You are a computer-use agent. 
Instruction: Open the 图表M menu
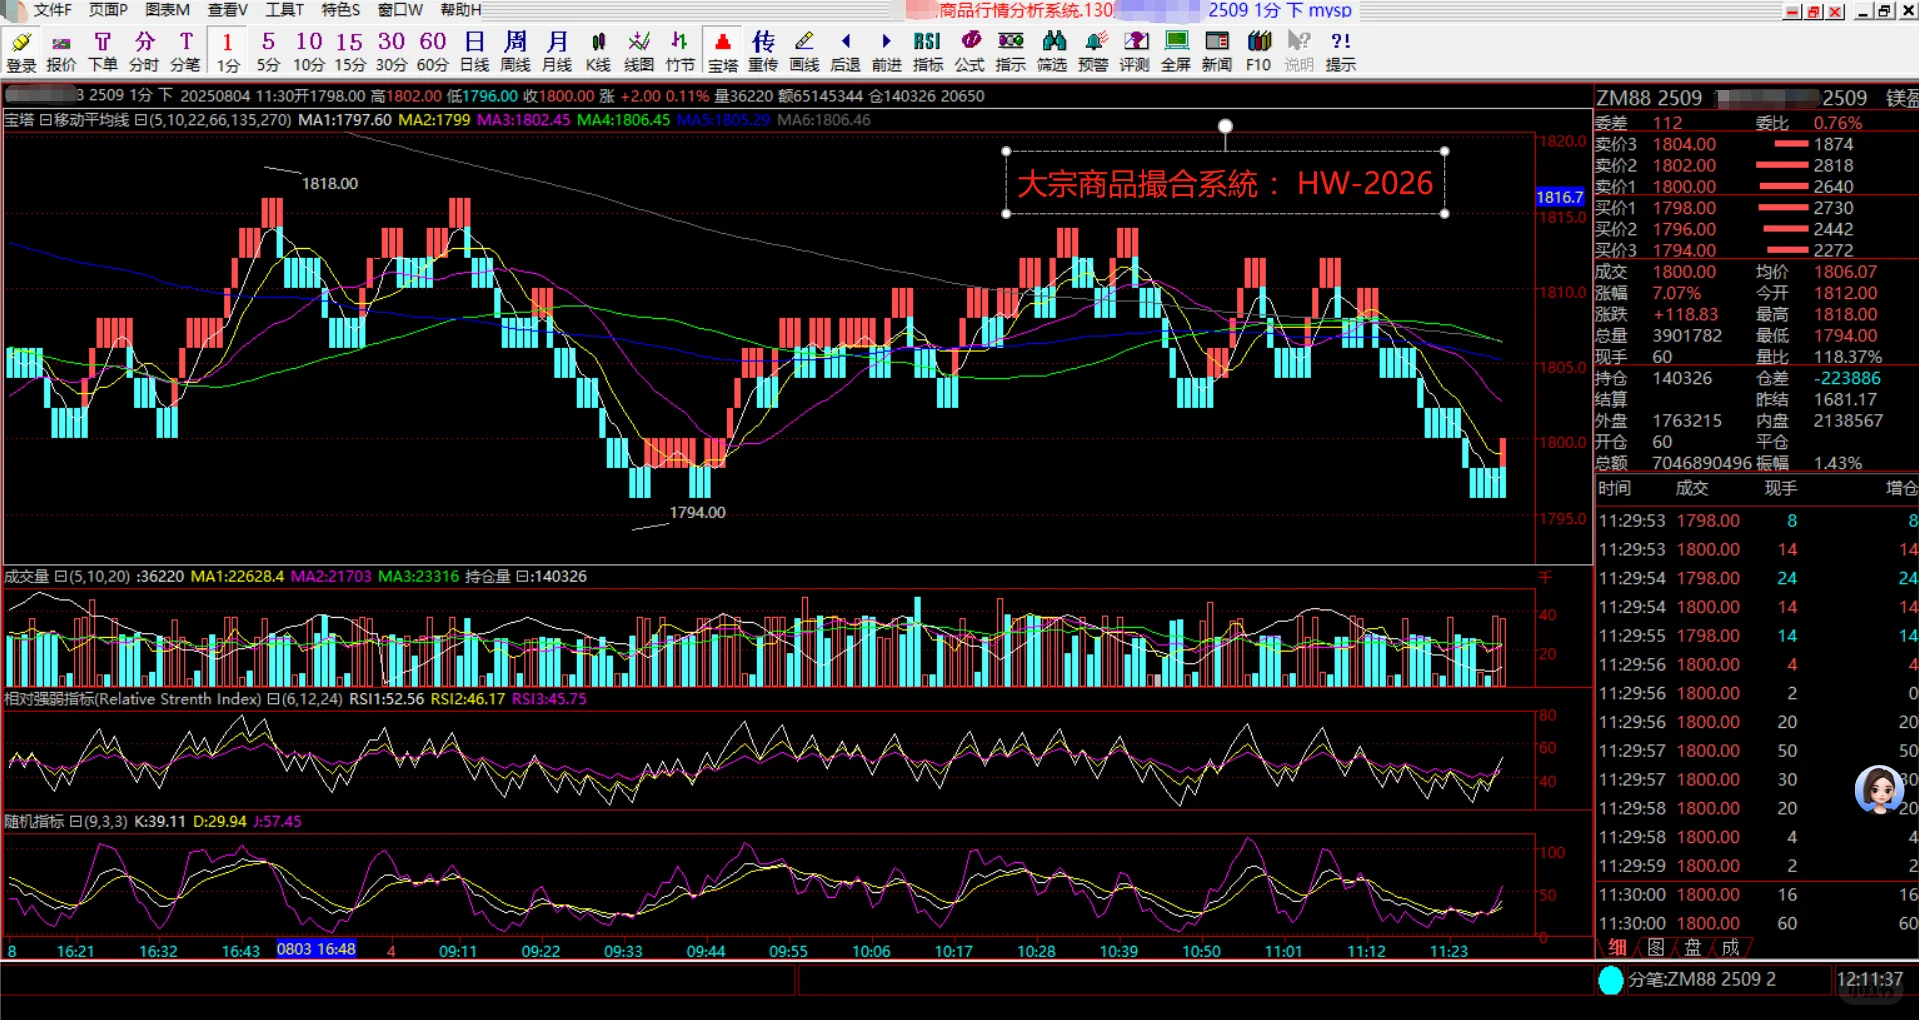tap(168, 10)
